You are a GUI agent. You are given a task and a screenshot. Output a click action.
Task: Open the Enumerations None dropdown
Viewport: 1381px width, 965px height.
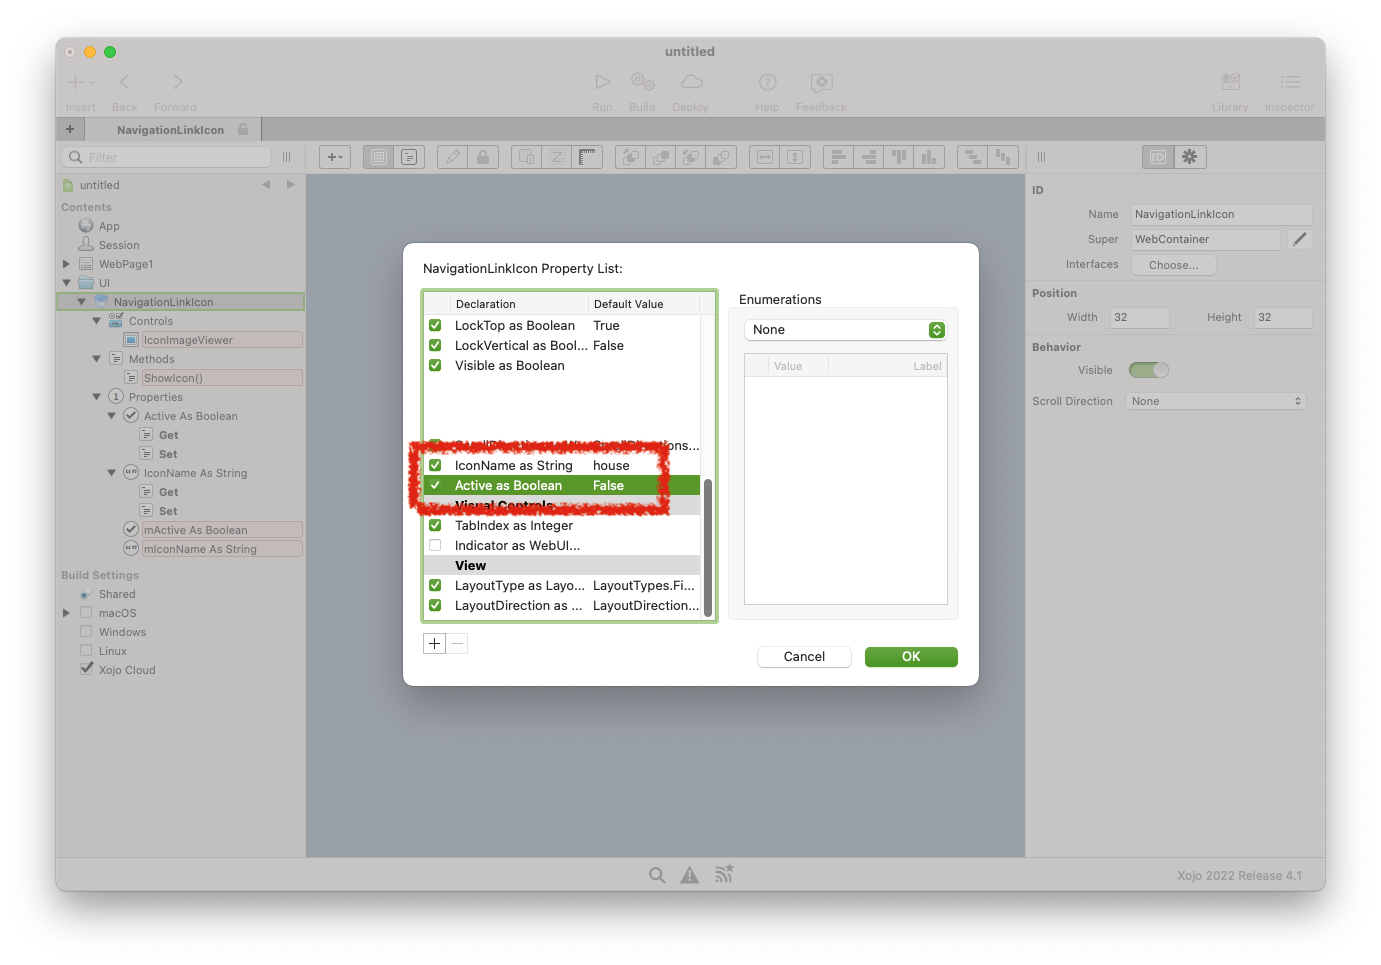click(x=845, y=329)
